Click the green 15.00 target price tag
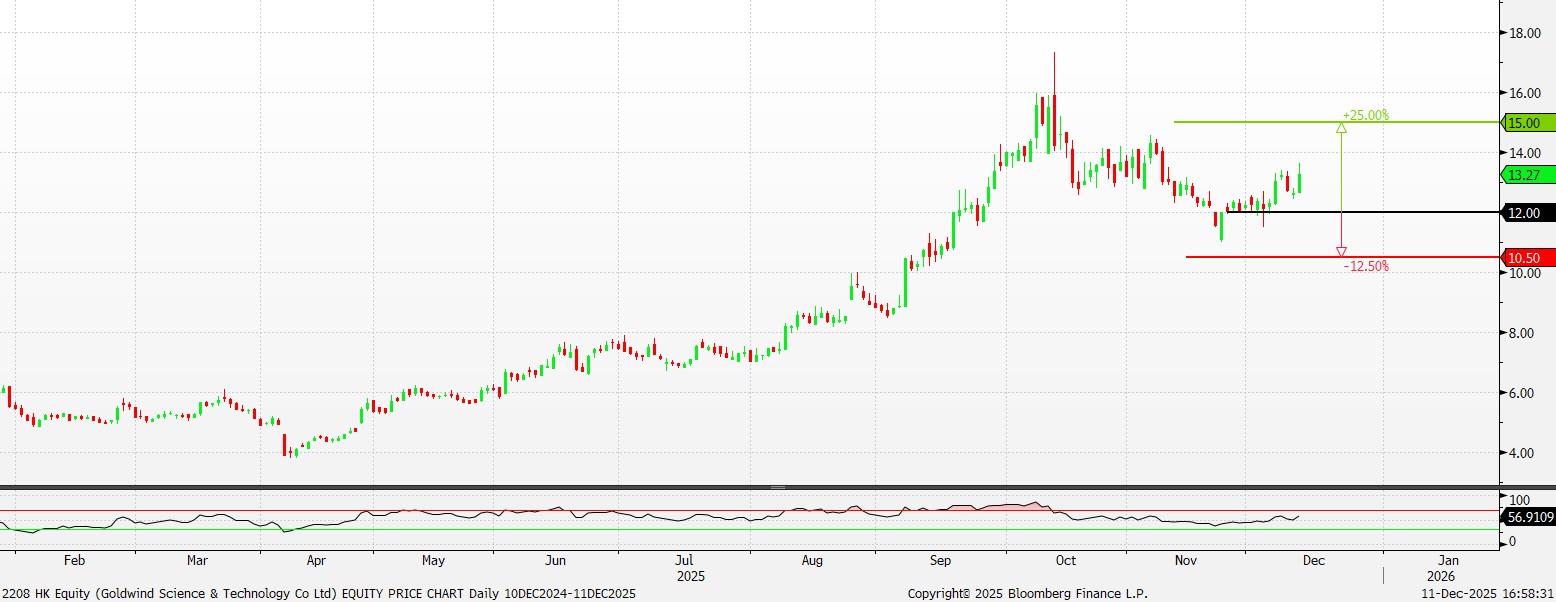The width and height of the screenshot is (1556, 602). pos(1530,123)
